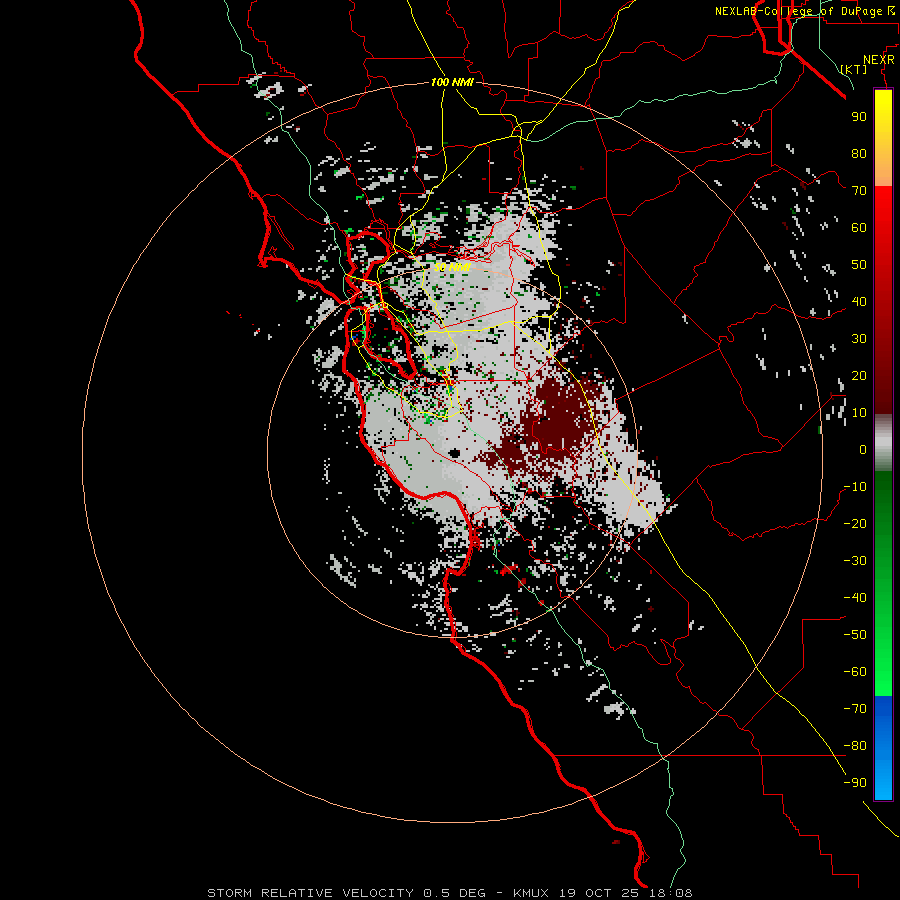Click the -10 value on the velocity scale
Image resolution: width=900 pixels, height=900 pixels.
coord(855,487)
